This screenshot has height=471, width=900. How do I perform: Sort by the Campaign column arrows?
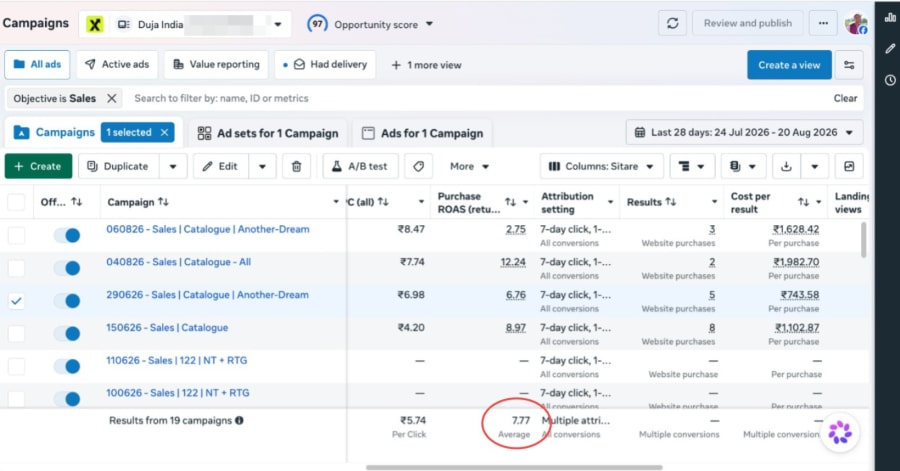click(164, 202)
